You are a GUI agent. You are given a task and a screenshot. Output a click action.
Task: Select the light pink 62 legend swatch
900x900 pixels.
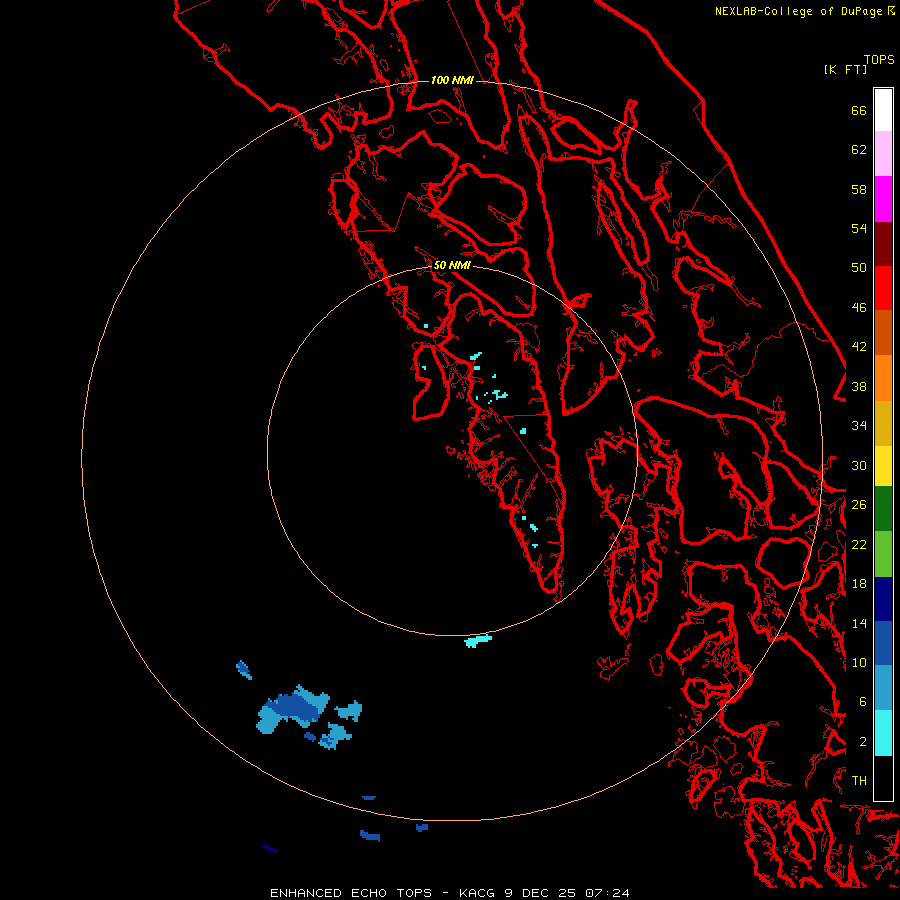(x=883, y=154)
